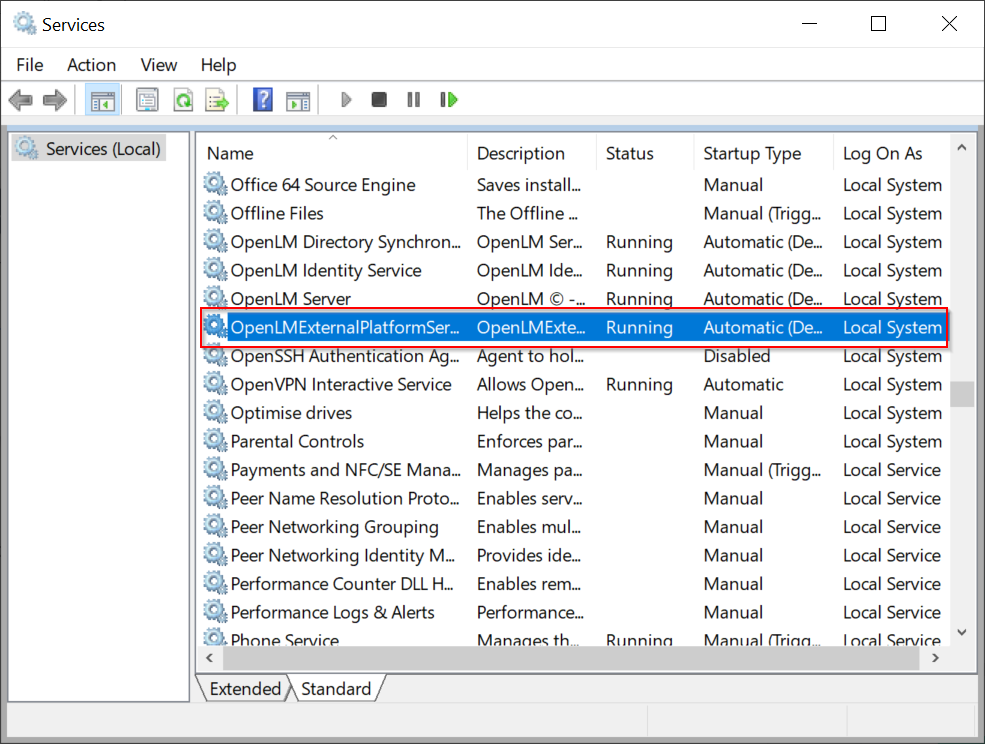985x744 pixels.
Task: Click the blue Help question mark icon
Action: pos(263,100)
